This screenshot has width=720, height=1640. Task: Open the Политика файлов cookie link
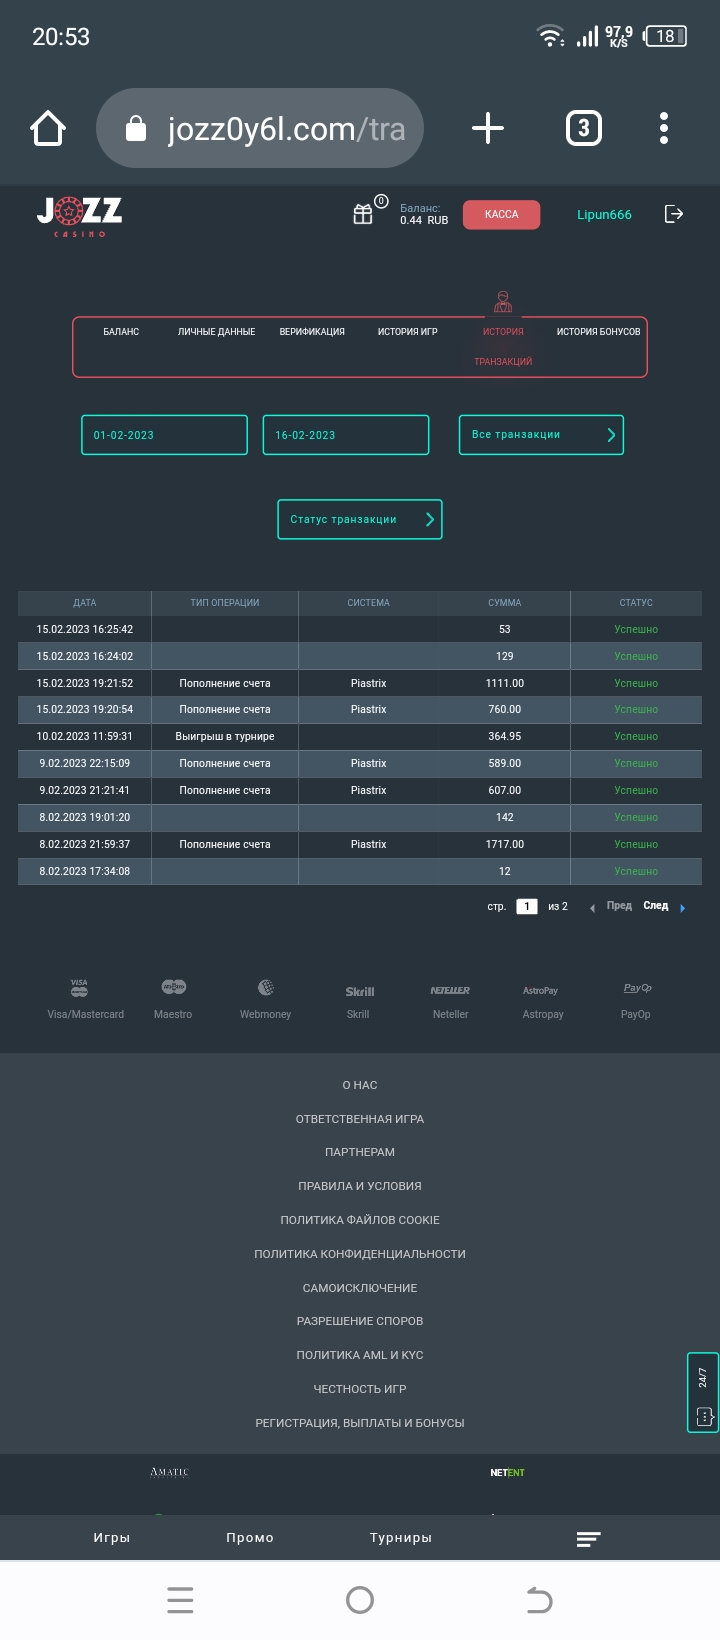click(x=360, y=1220)
